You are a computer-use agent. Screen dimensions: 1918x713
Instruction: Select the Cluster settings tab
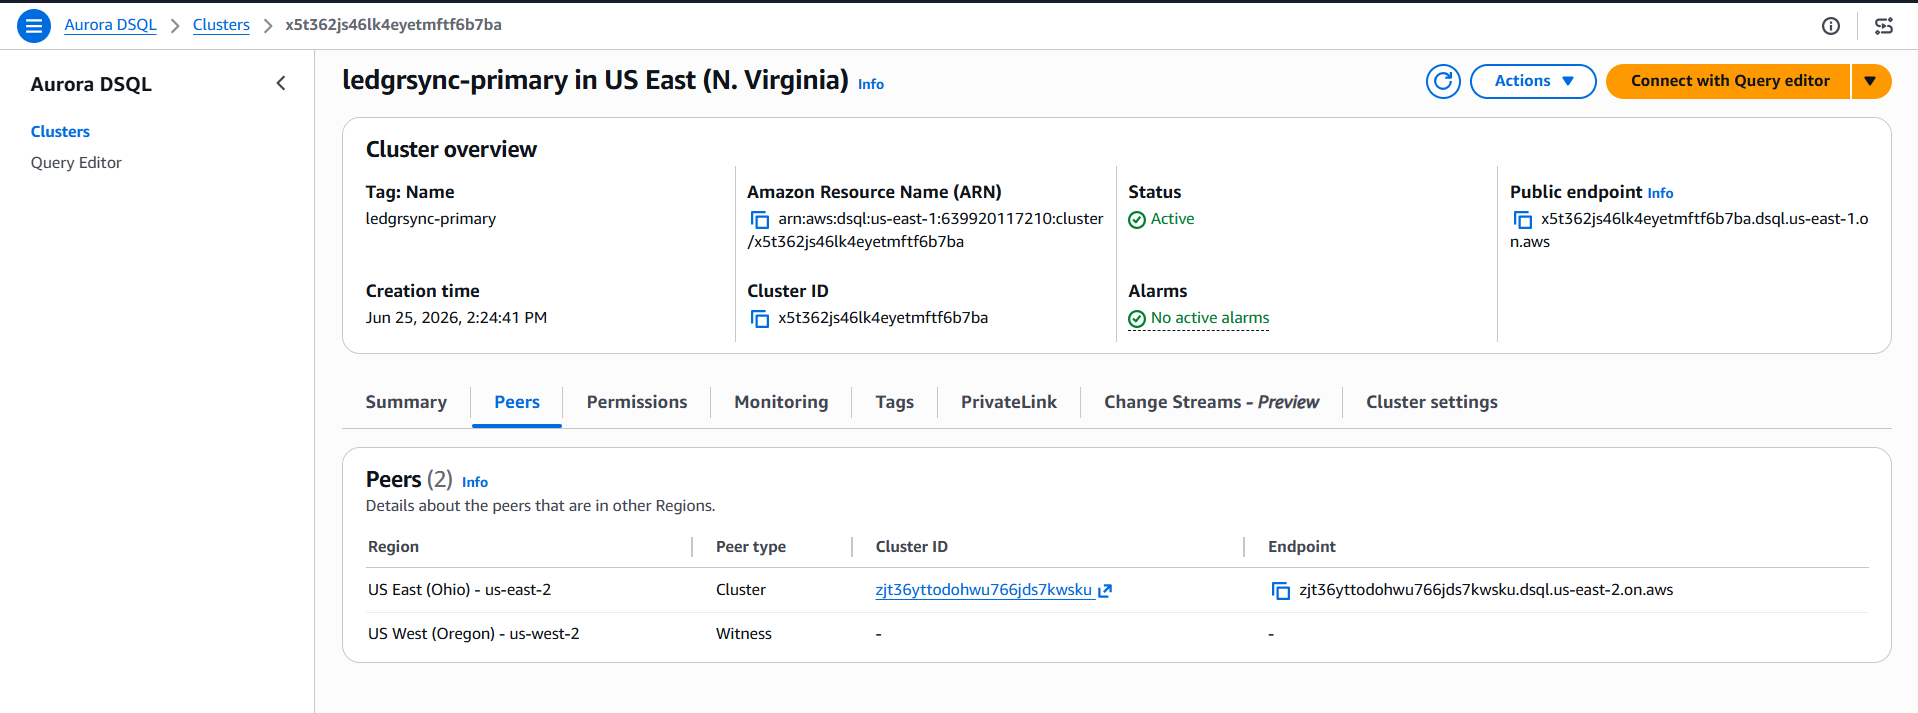(1432, 402)
